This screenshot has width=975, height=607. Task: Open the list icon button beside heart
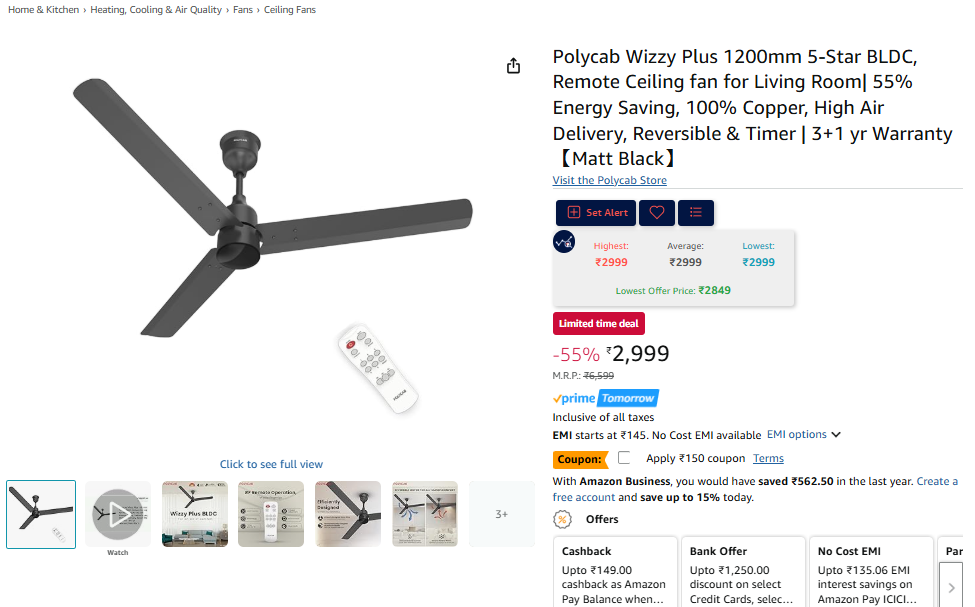[696, 213]
